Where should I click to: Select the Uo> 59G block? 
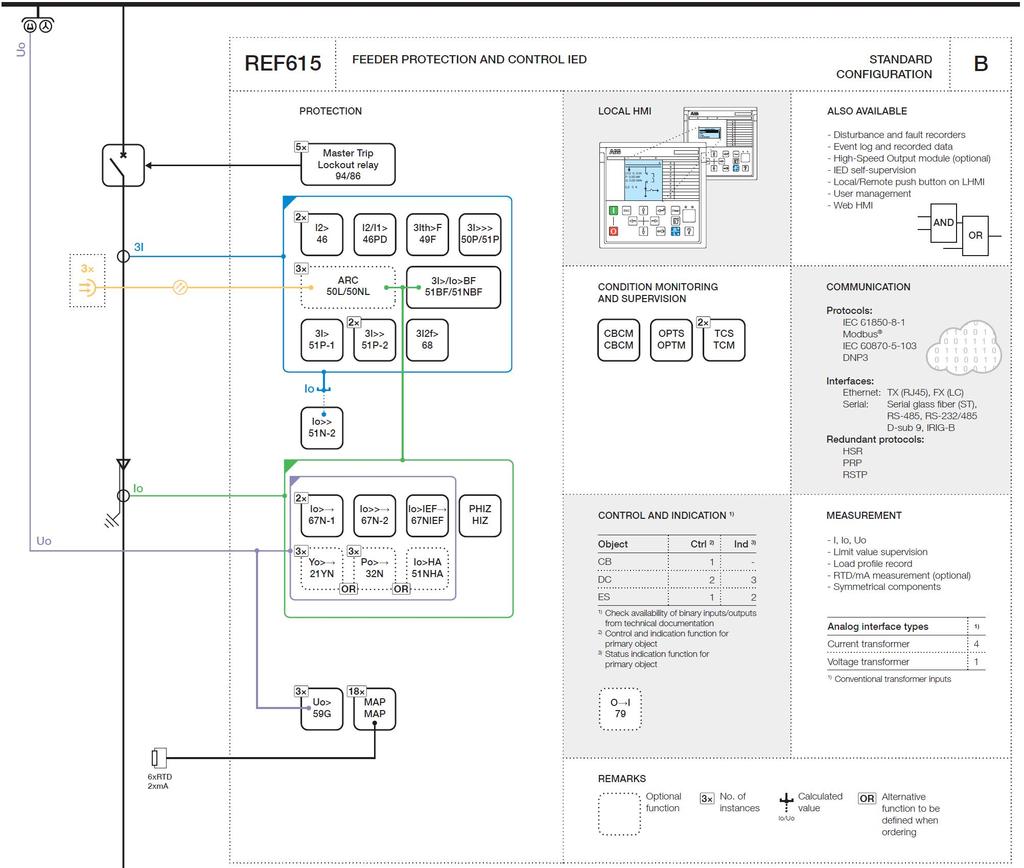[322, 709]
